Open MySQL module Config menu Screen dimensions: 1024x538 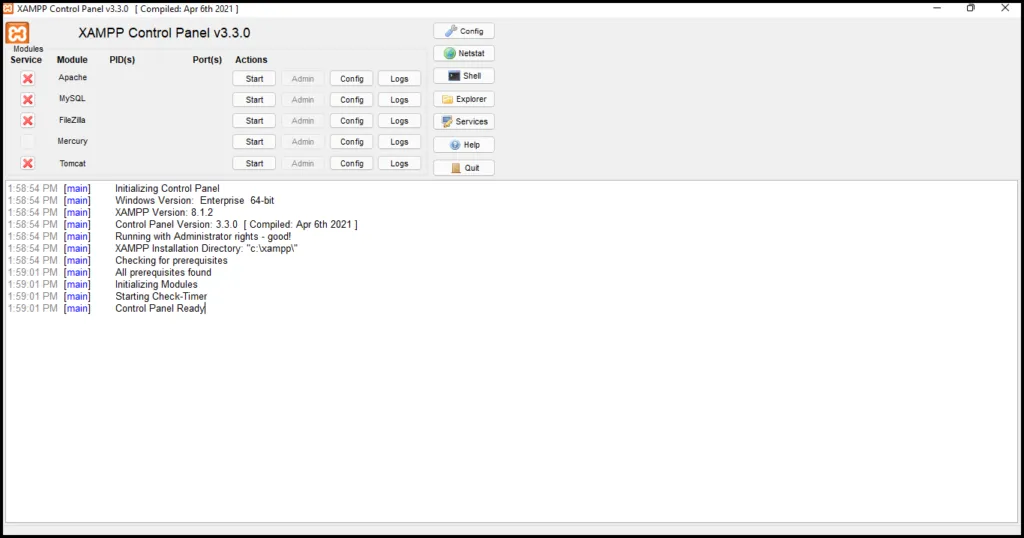[351, 99]
